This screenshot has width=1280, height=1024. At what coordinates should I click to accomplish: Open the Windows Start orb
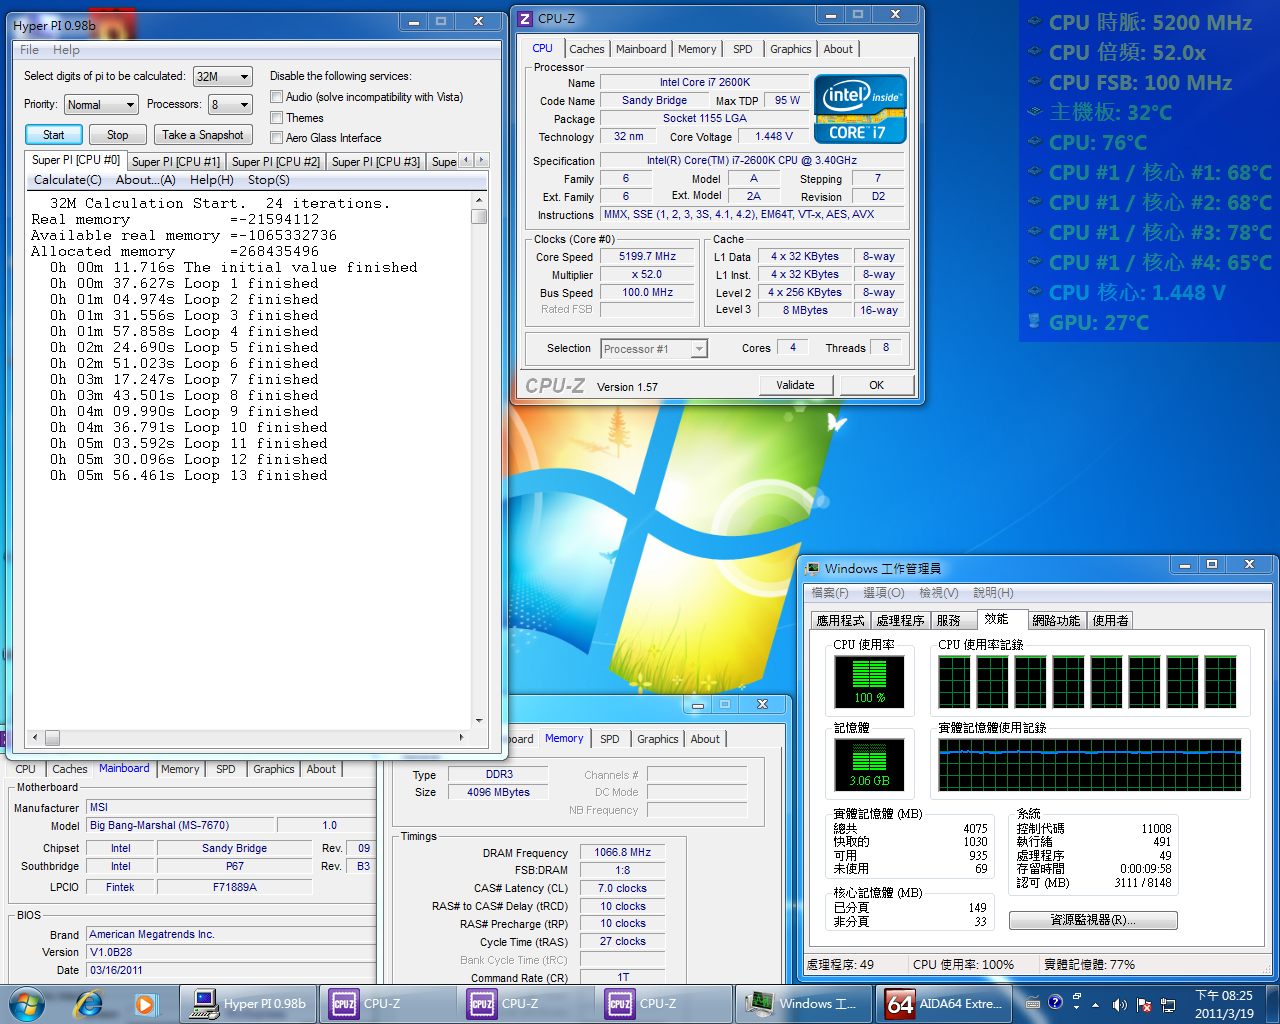[x=26, y=1003]
